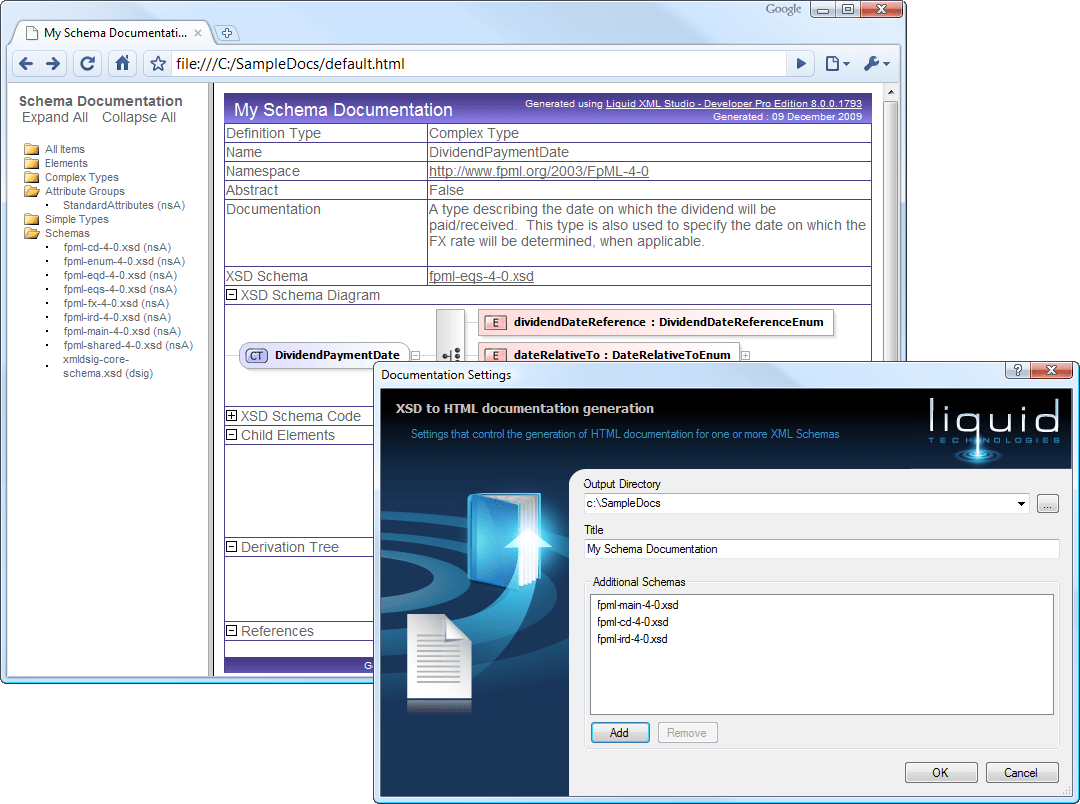
Task: Click the Schemas folder icon in sidebar
Action: point(32,233)
